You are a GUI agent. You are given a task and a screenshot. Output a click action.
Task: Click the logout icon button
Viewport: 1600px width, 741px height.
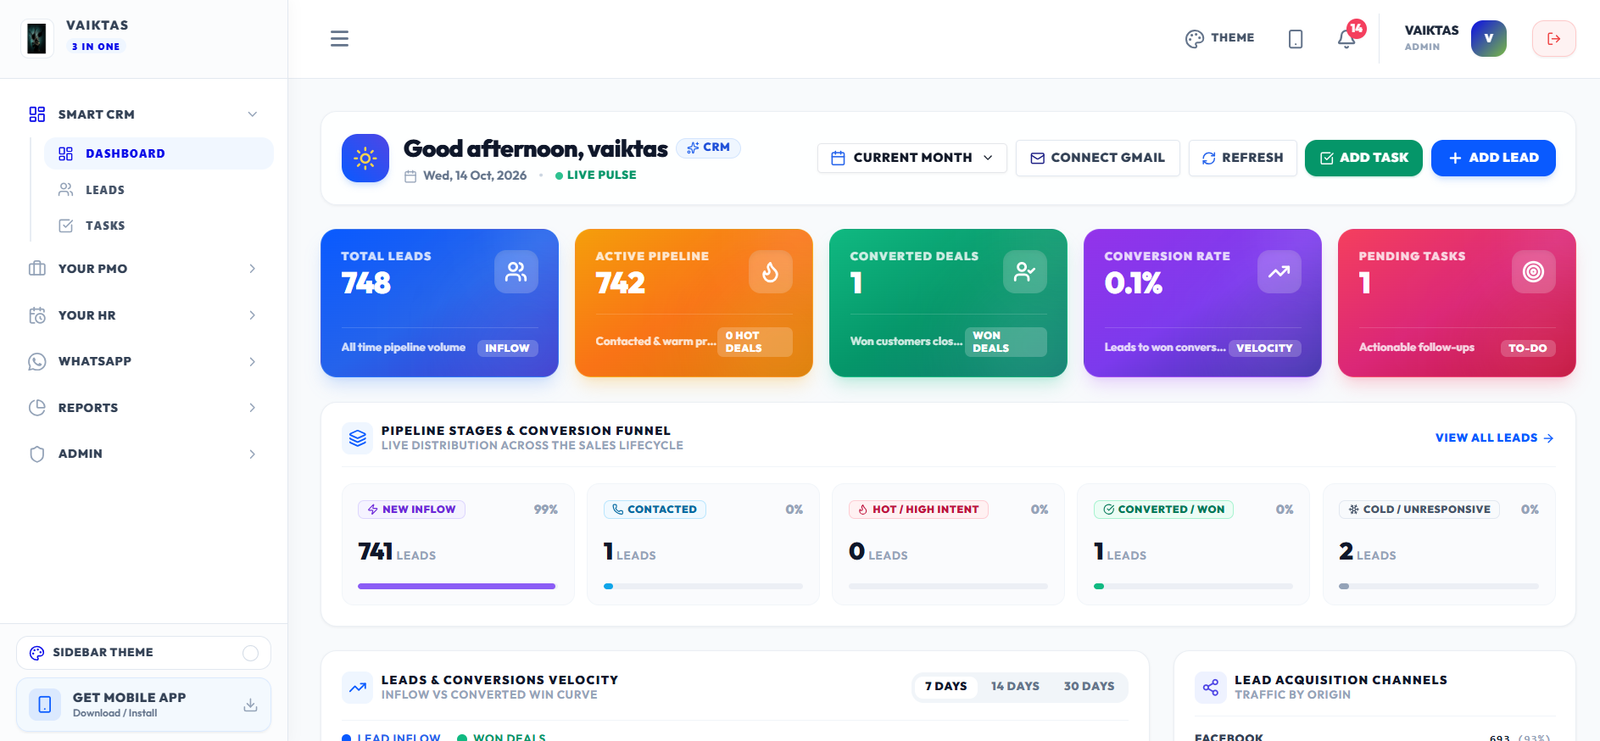coord(1554,38)
